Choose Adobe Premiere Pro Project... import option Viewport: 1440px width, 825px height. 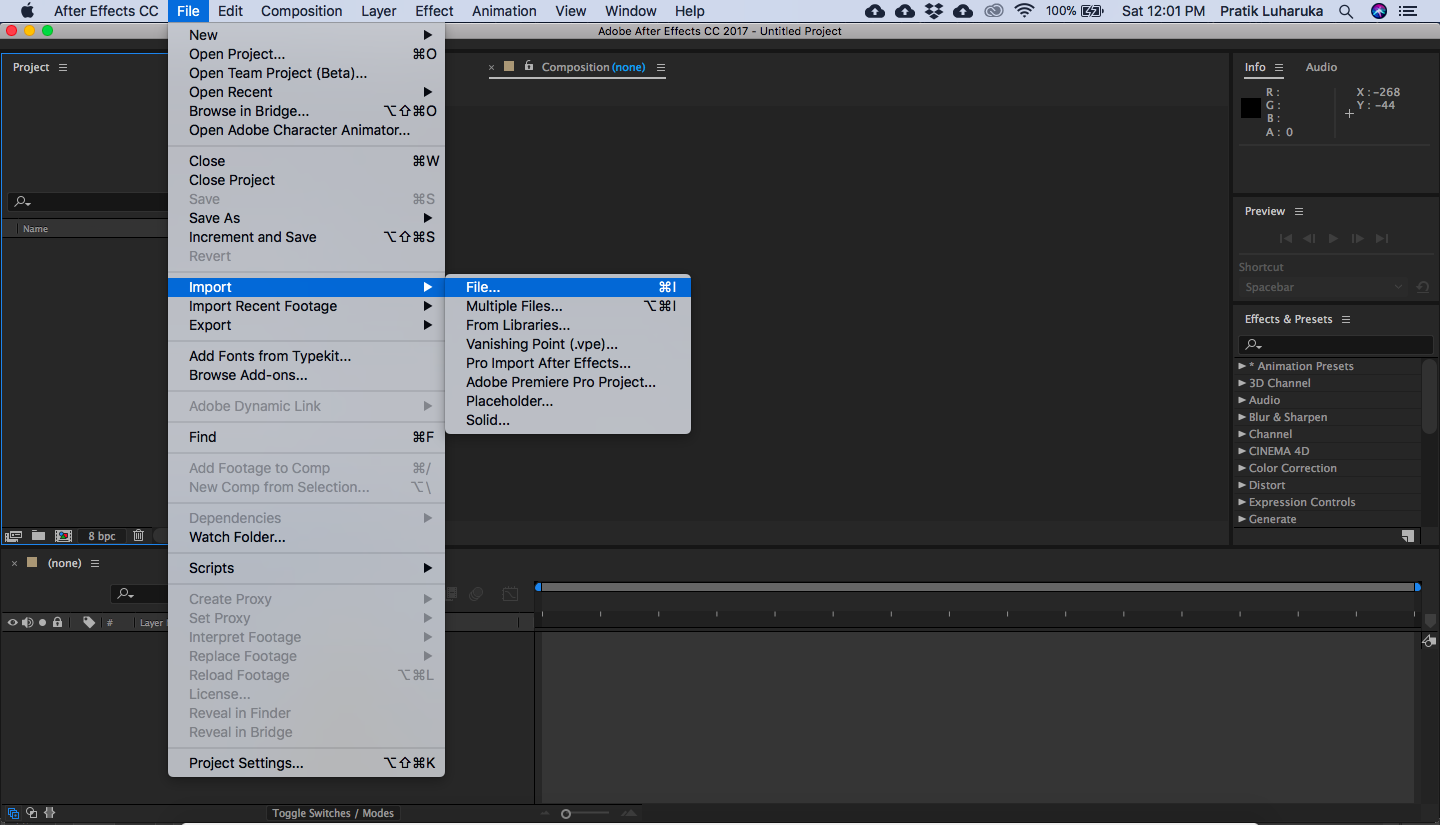coord(568,382)
